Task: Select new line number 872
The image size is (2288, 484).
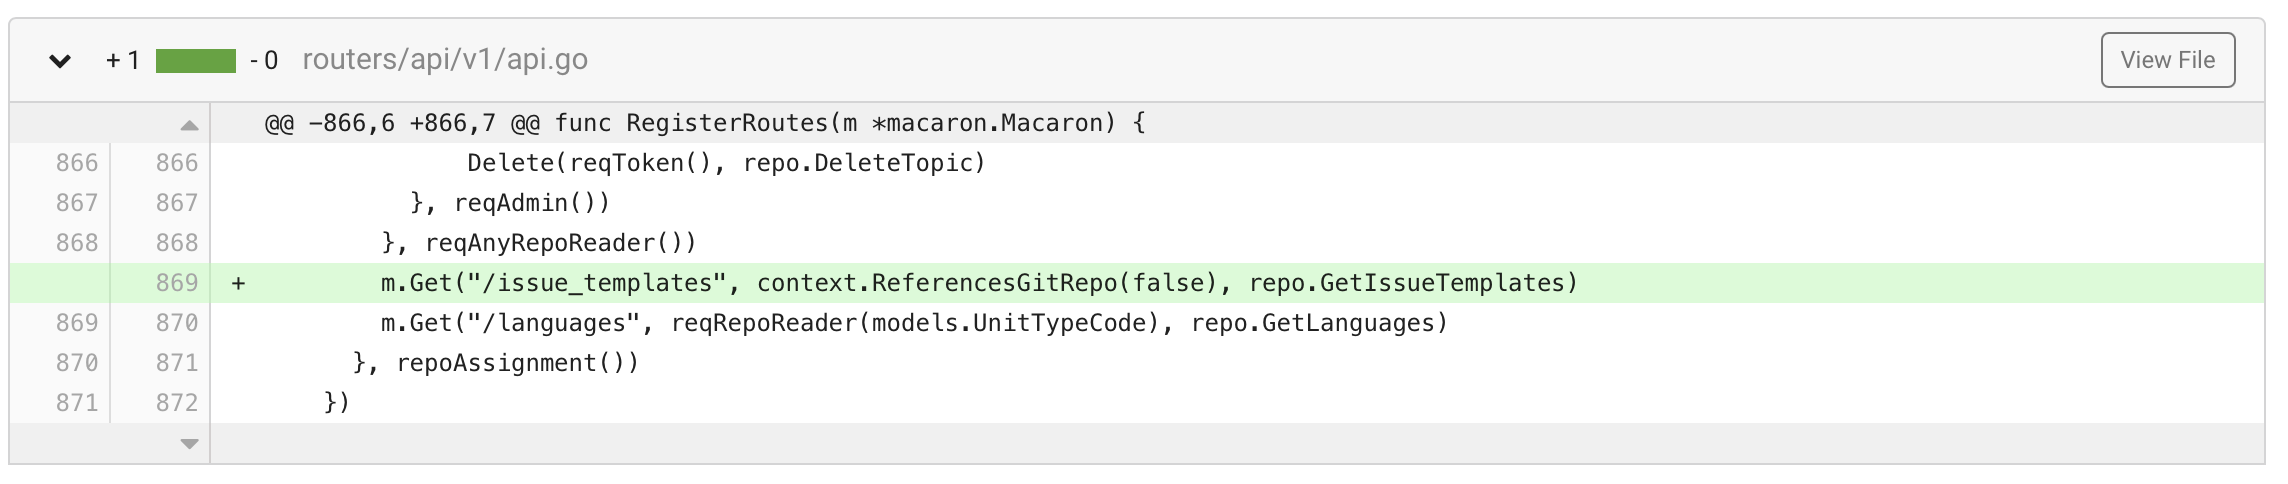Action: pyautogui.click(x=177, y=403)
